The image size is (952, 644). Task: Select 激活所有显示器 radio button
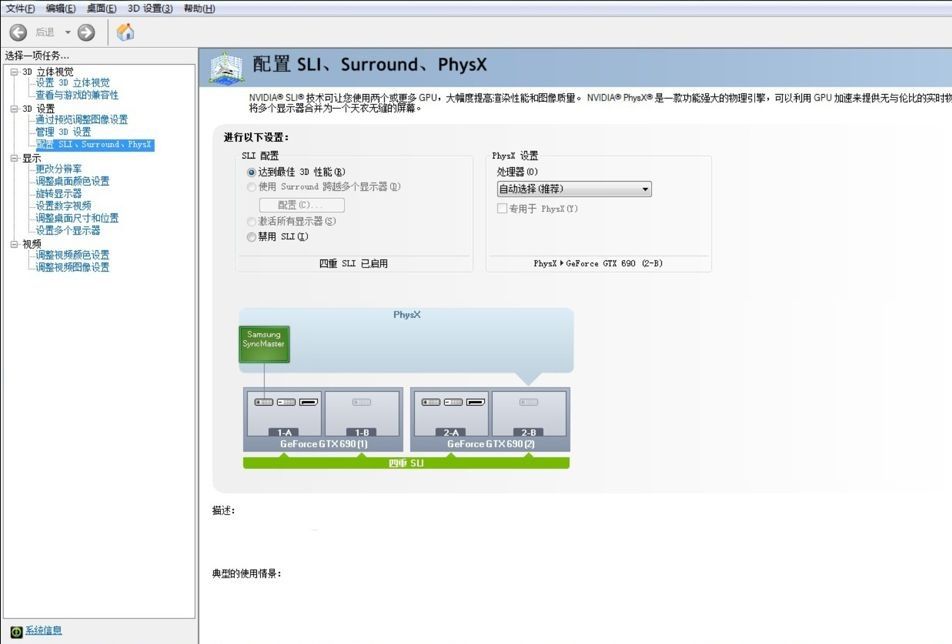coord(251,222)
